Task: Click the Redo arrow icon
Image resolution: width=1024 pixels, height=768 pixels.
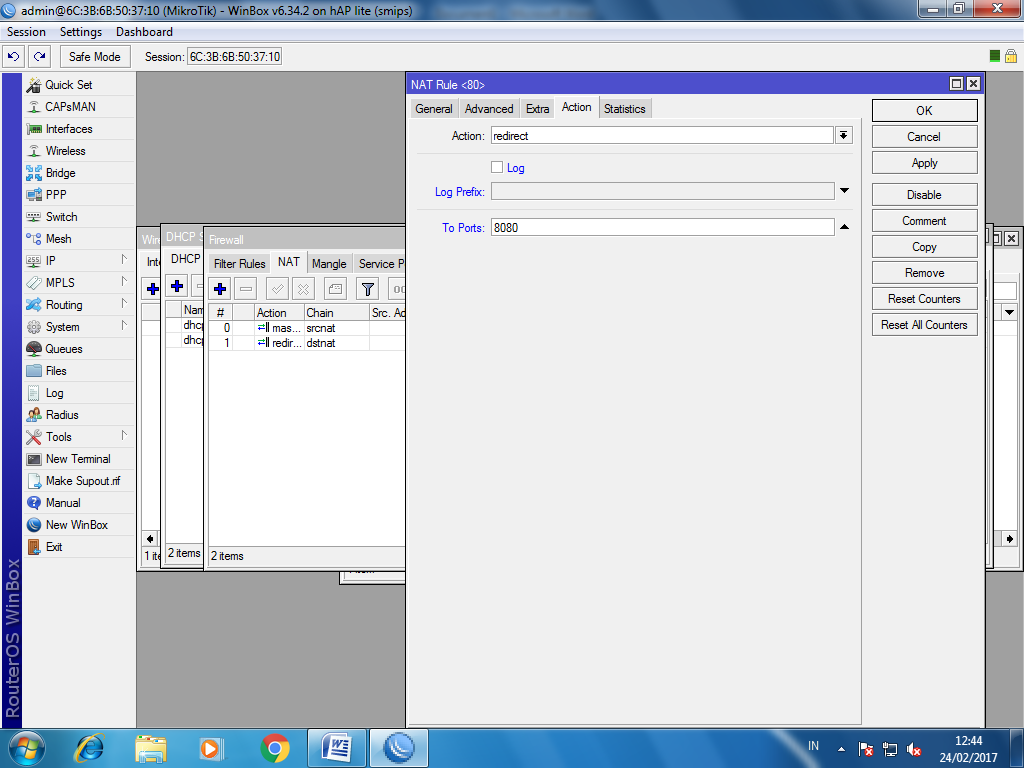Action: coord(40,57)
